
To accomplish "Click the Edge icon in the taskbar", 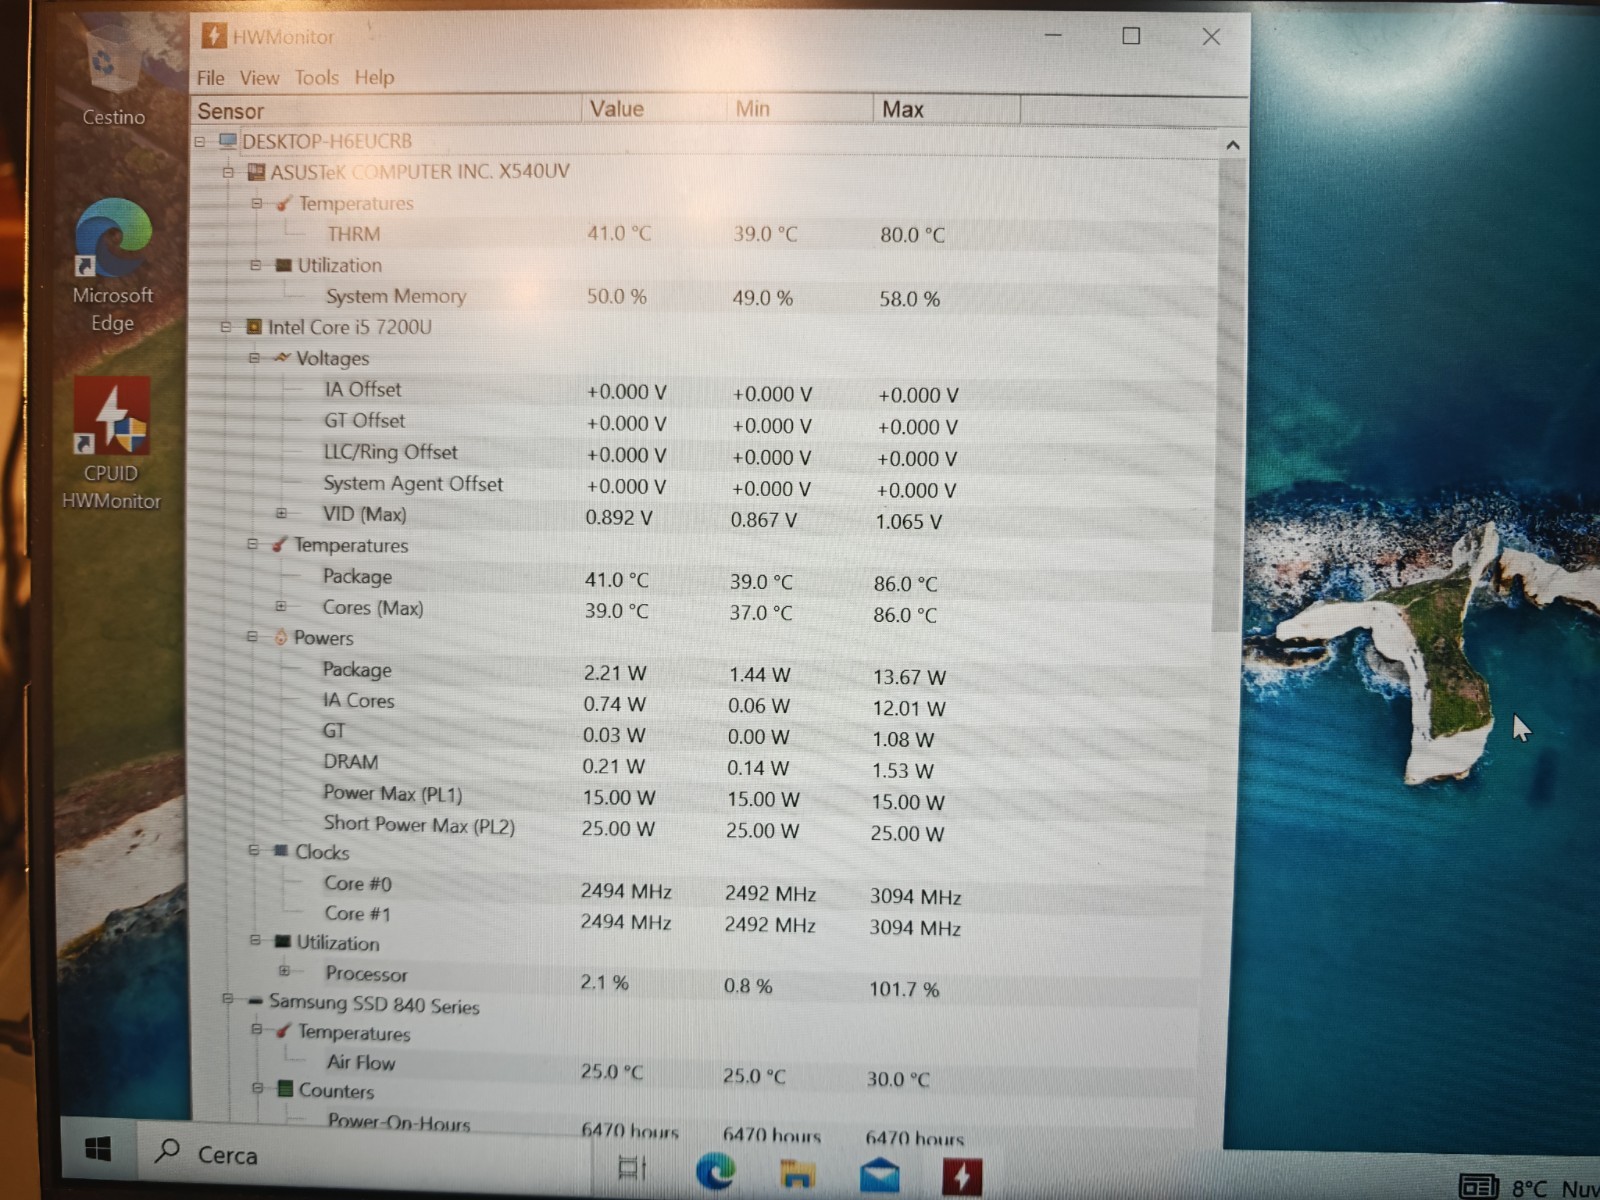I will [x=715, y=1170].
